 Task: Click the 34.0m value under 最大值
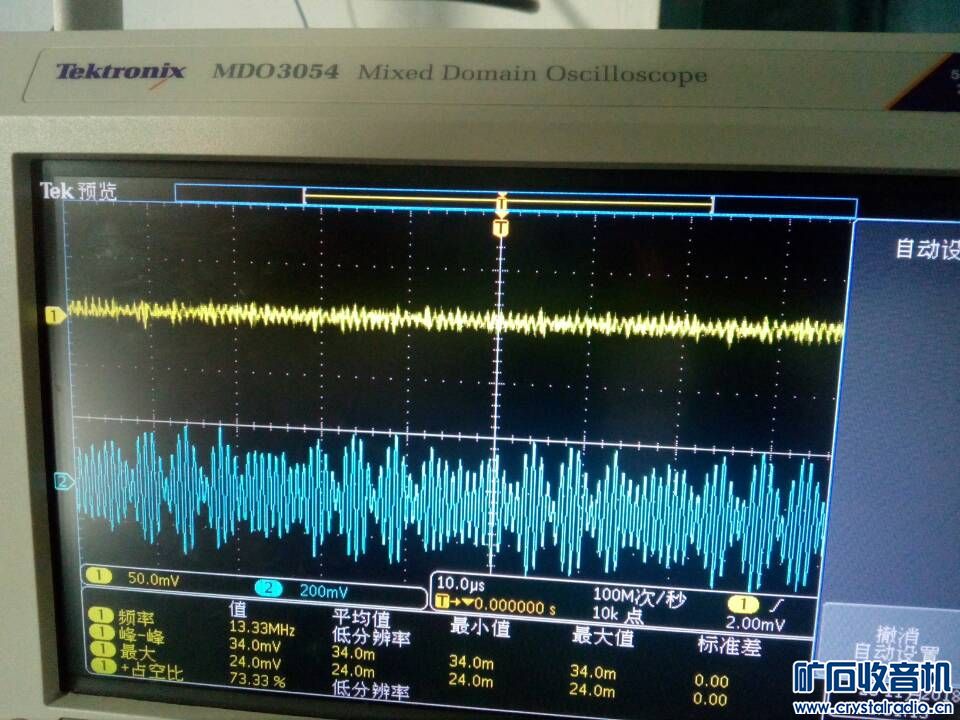click(593, 672)
